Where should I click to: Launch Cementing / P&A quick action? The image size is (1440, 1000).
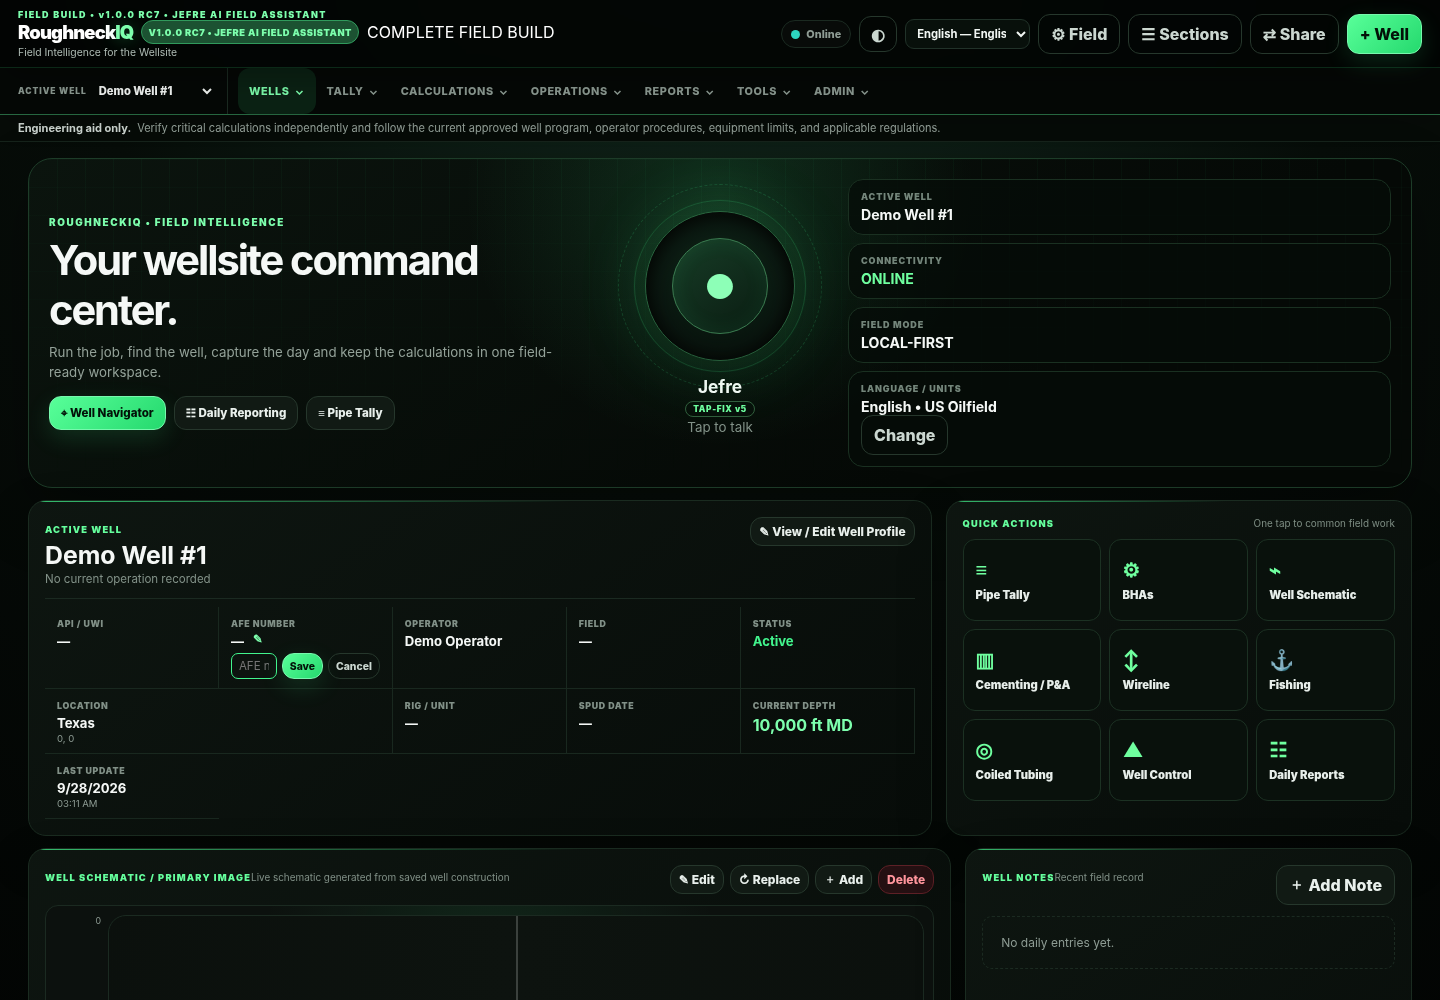point(1031,670)
